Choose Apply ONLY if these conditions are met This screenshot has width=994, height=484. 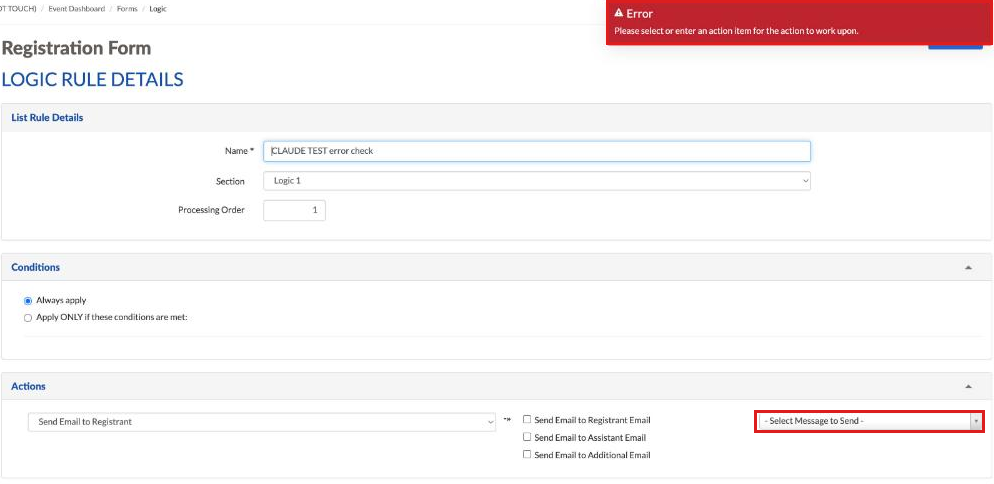tap(28, 318)
